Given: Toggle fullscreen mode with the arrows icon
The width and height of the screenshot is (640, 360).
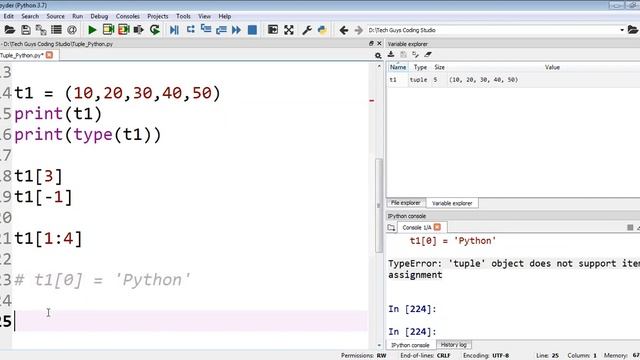Looking at the screenshot, I should pos(289,30).
